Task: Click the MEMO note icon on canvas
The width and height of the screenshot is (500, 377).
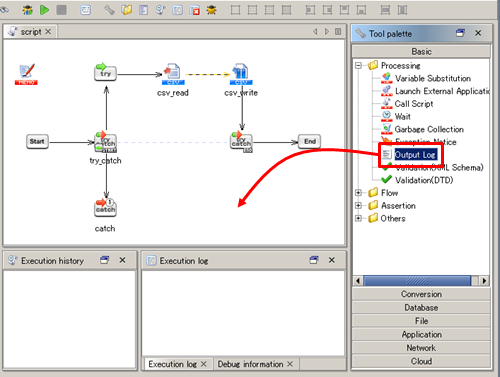Action: tap(26, 74)
